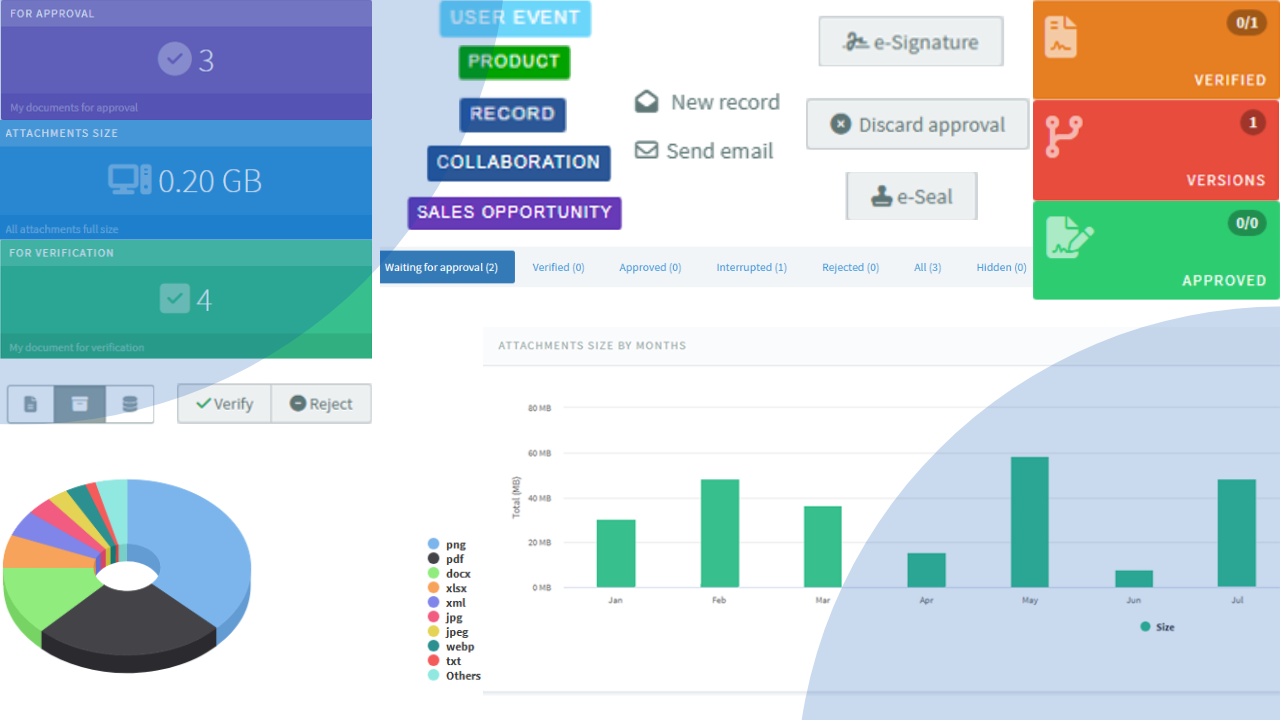Click the Jul bar in the chart
The image size is (1280, 720).
point(1237,533)
